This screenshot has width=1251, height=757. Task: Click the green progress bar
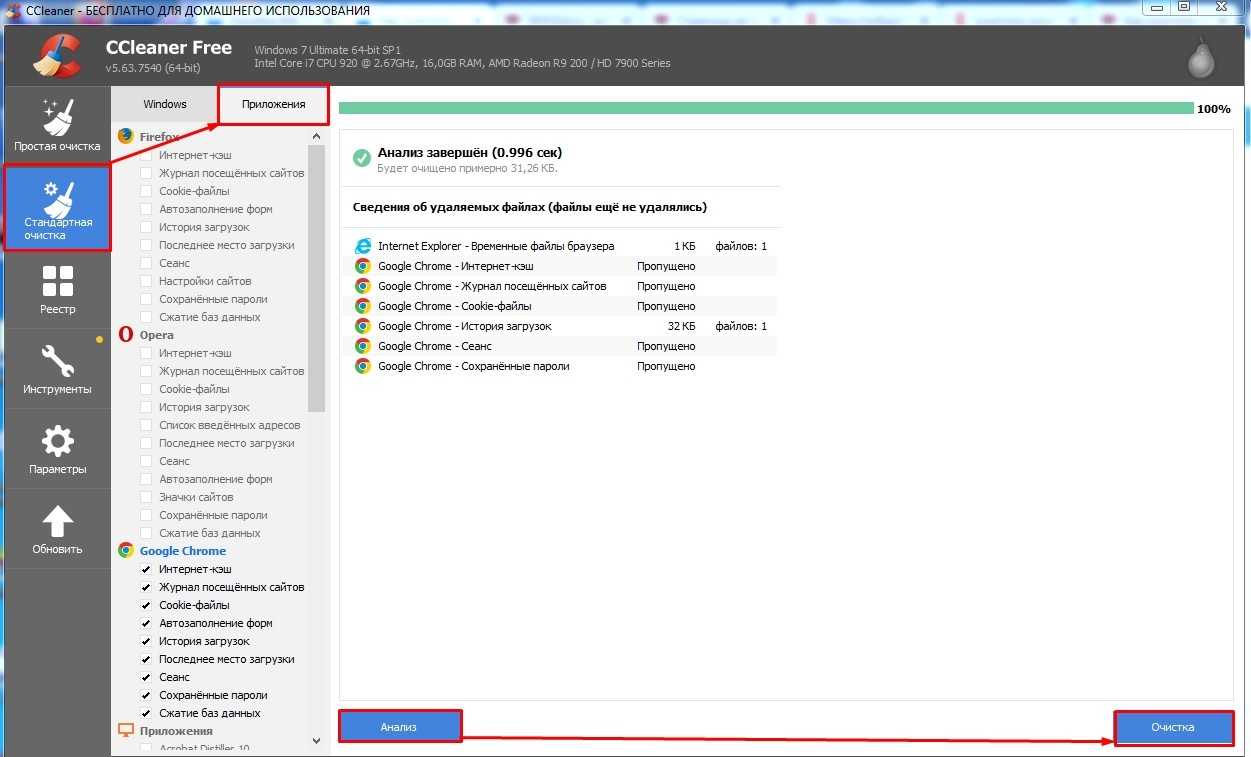(x=765, y=108)
